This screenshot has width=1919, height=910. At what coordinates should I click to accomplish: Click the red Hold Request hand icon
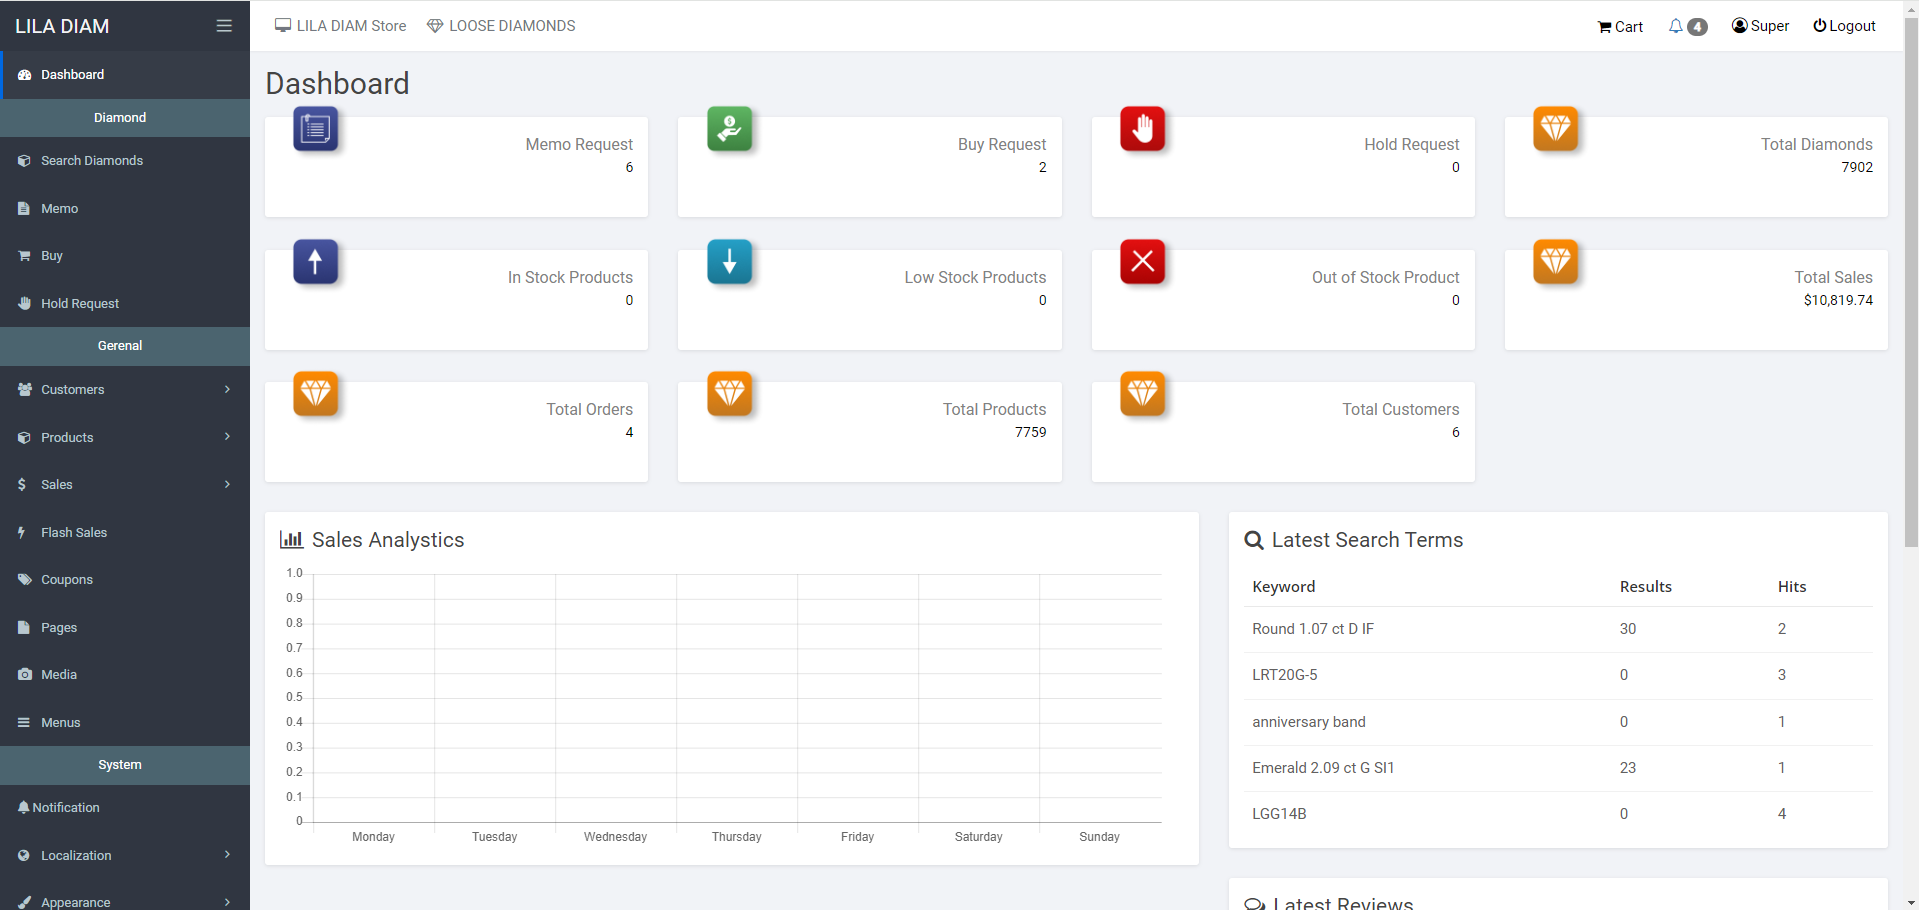pos(1143,129)
